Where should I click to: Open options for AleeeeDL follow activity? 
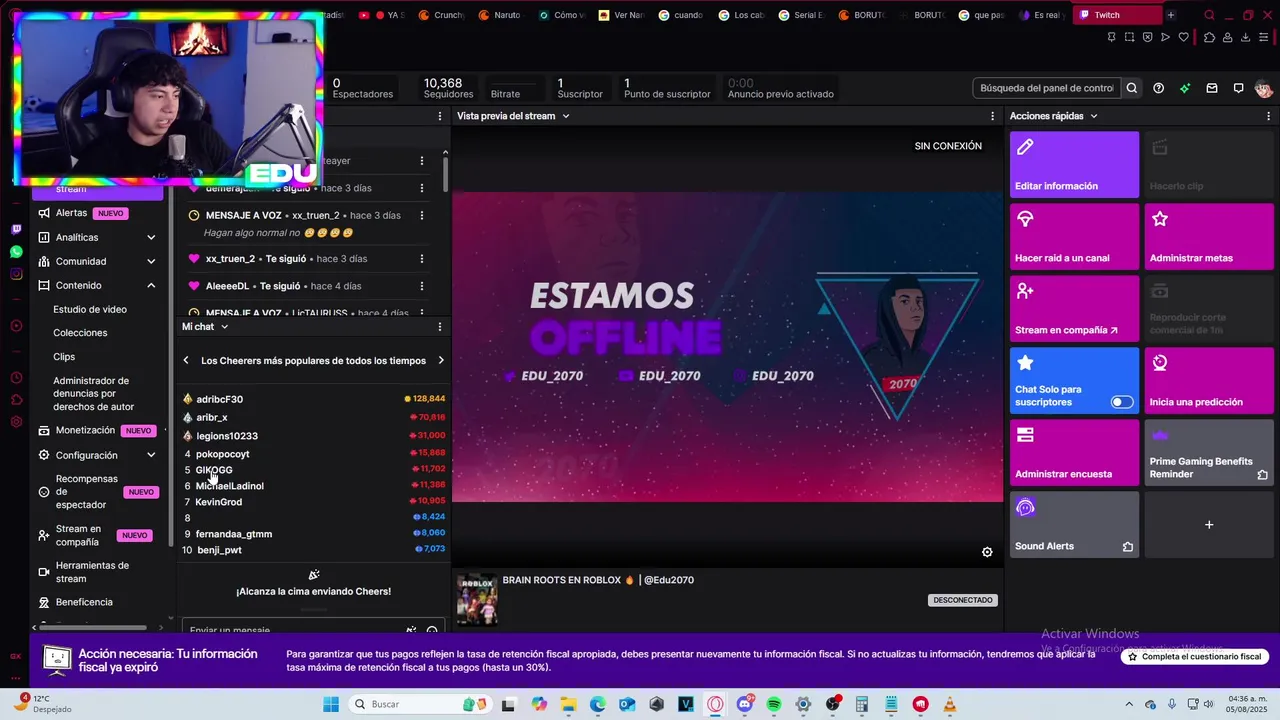(421, 286)
